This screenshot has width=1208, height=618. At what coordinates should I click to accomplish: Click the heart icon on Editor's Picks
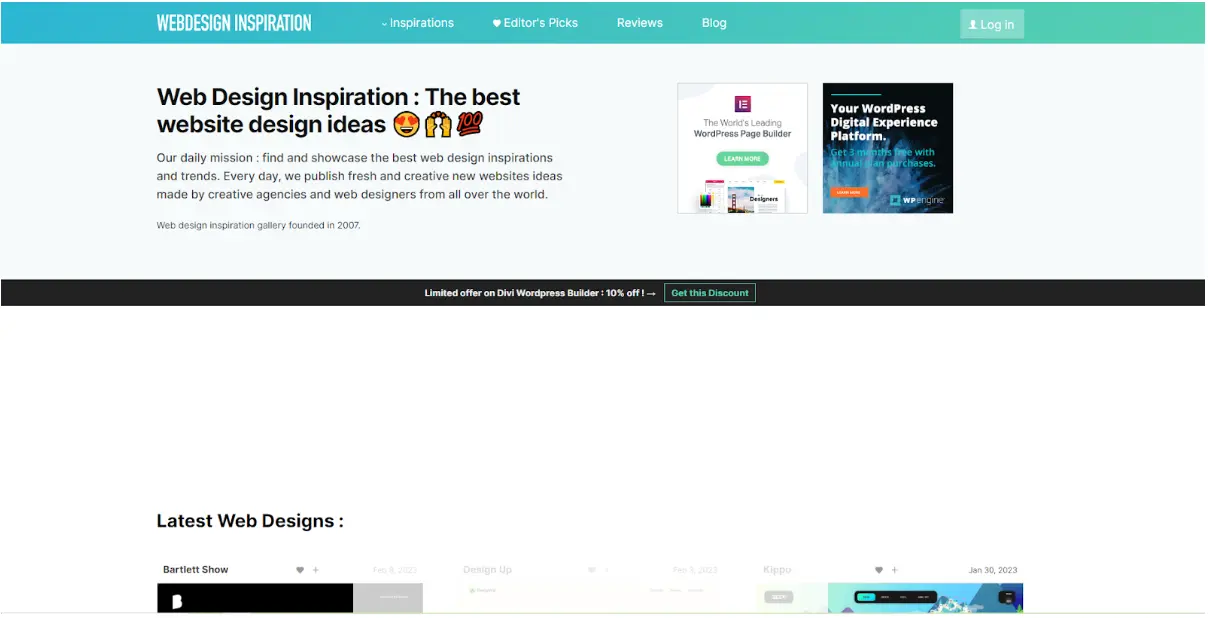click(497, 22)
